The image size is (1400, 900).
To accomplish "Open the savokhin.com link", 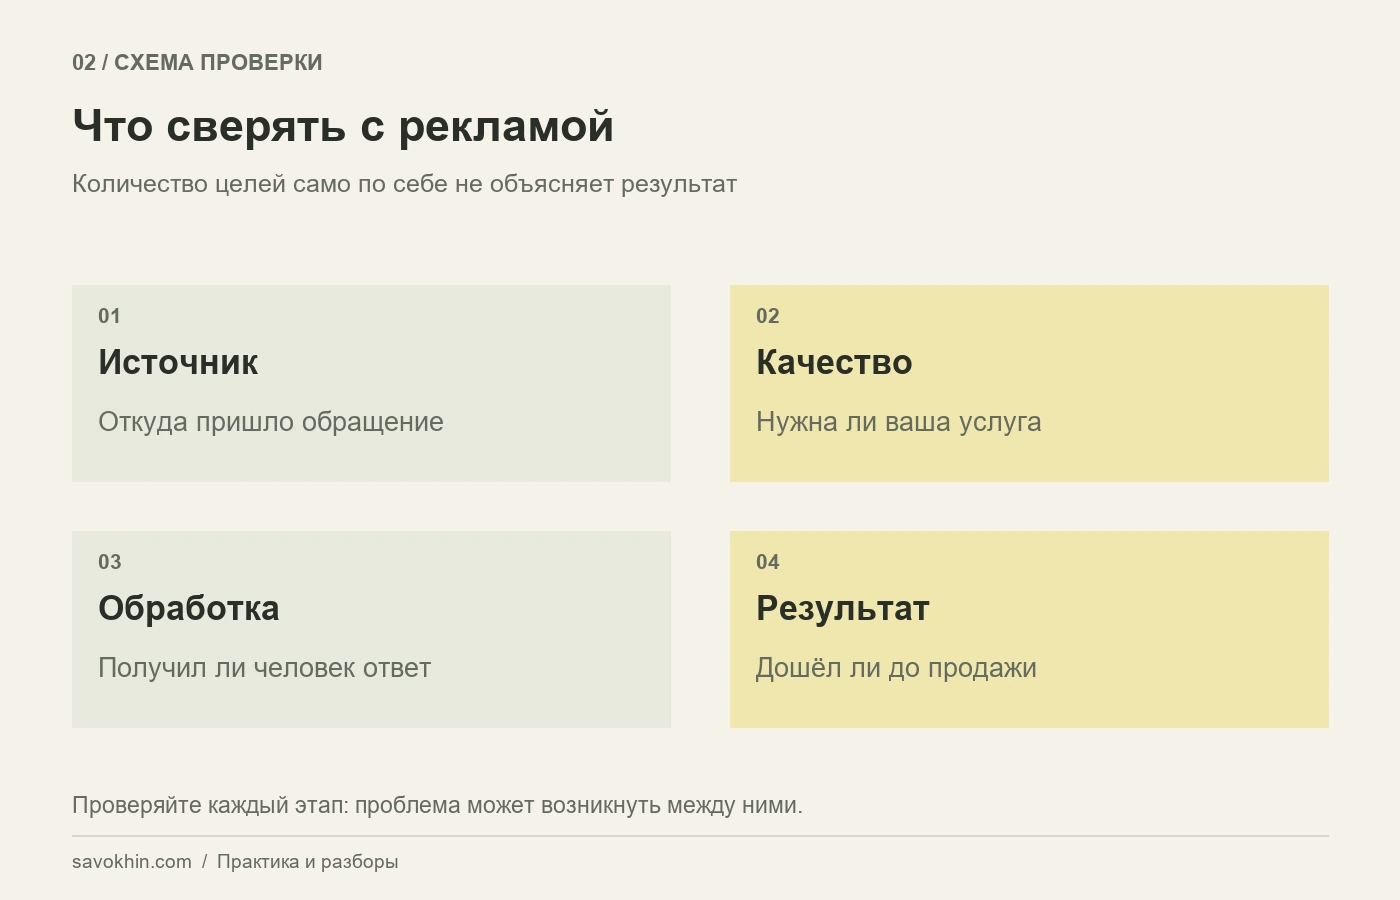I will click(x=132, y=862).
